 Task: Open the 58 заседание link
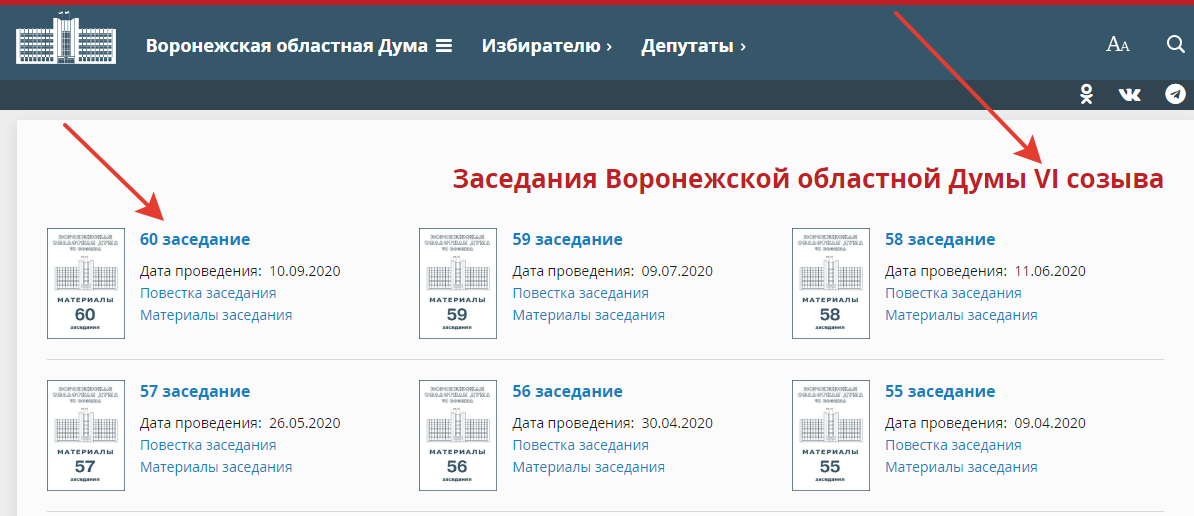[940, 239]
